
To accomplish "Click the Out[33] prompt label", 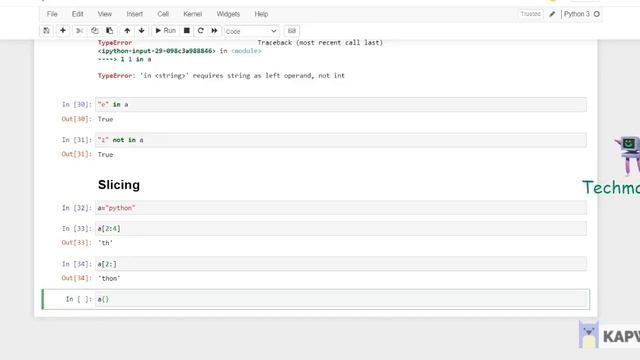I will [x=77, y=243].
